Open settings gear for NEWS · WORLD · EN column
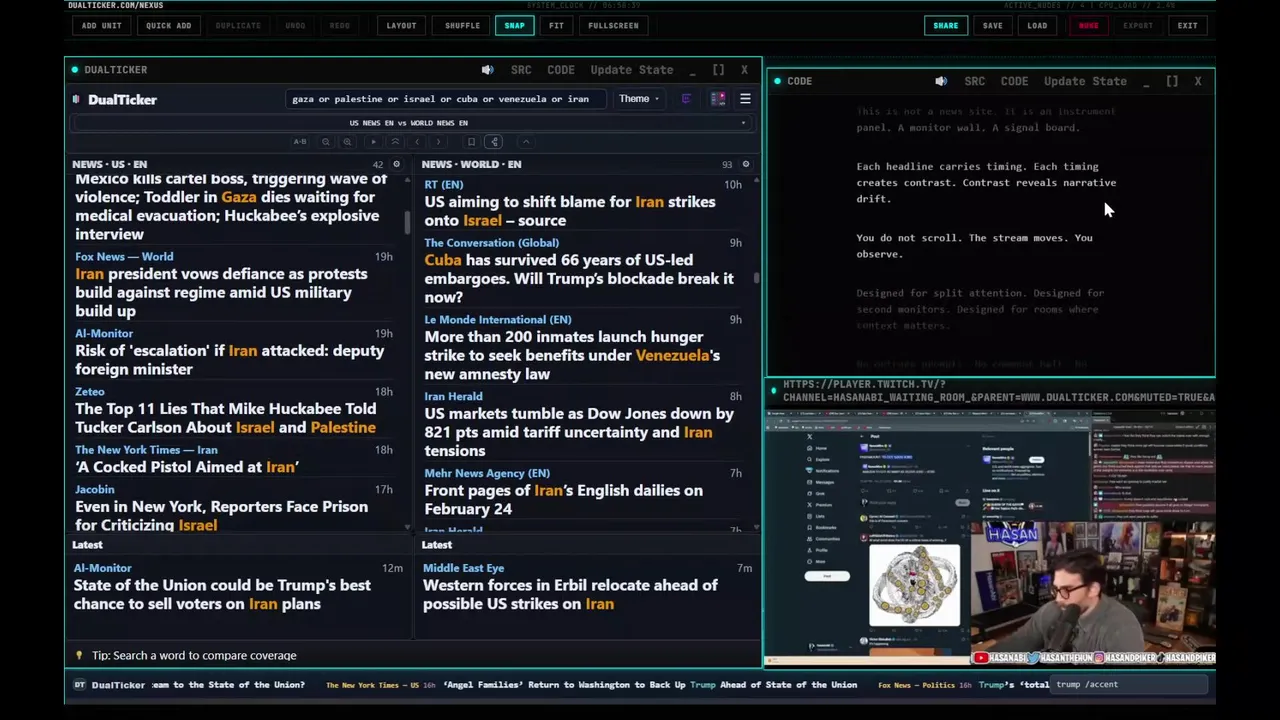1280x720 pixels. tap(745, 164)
